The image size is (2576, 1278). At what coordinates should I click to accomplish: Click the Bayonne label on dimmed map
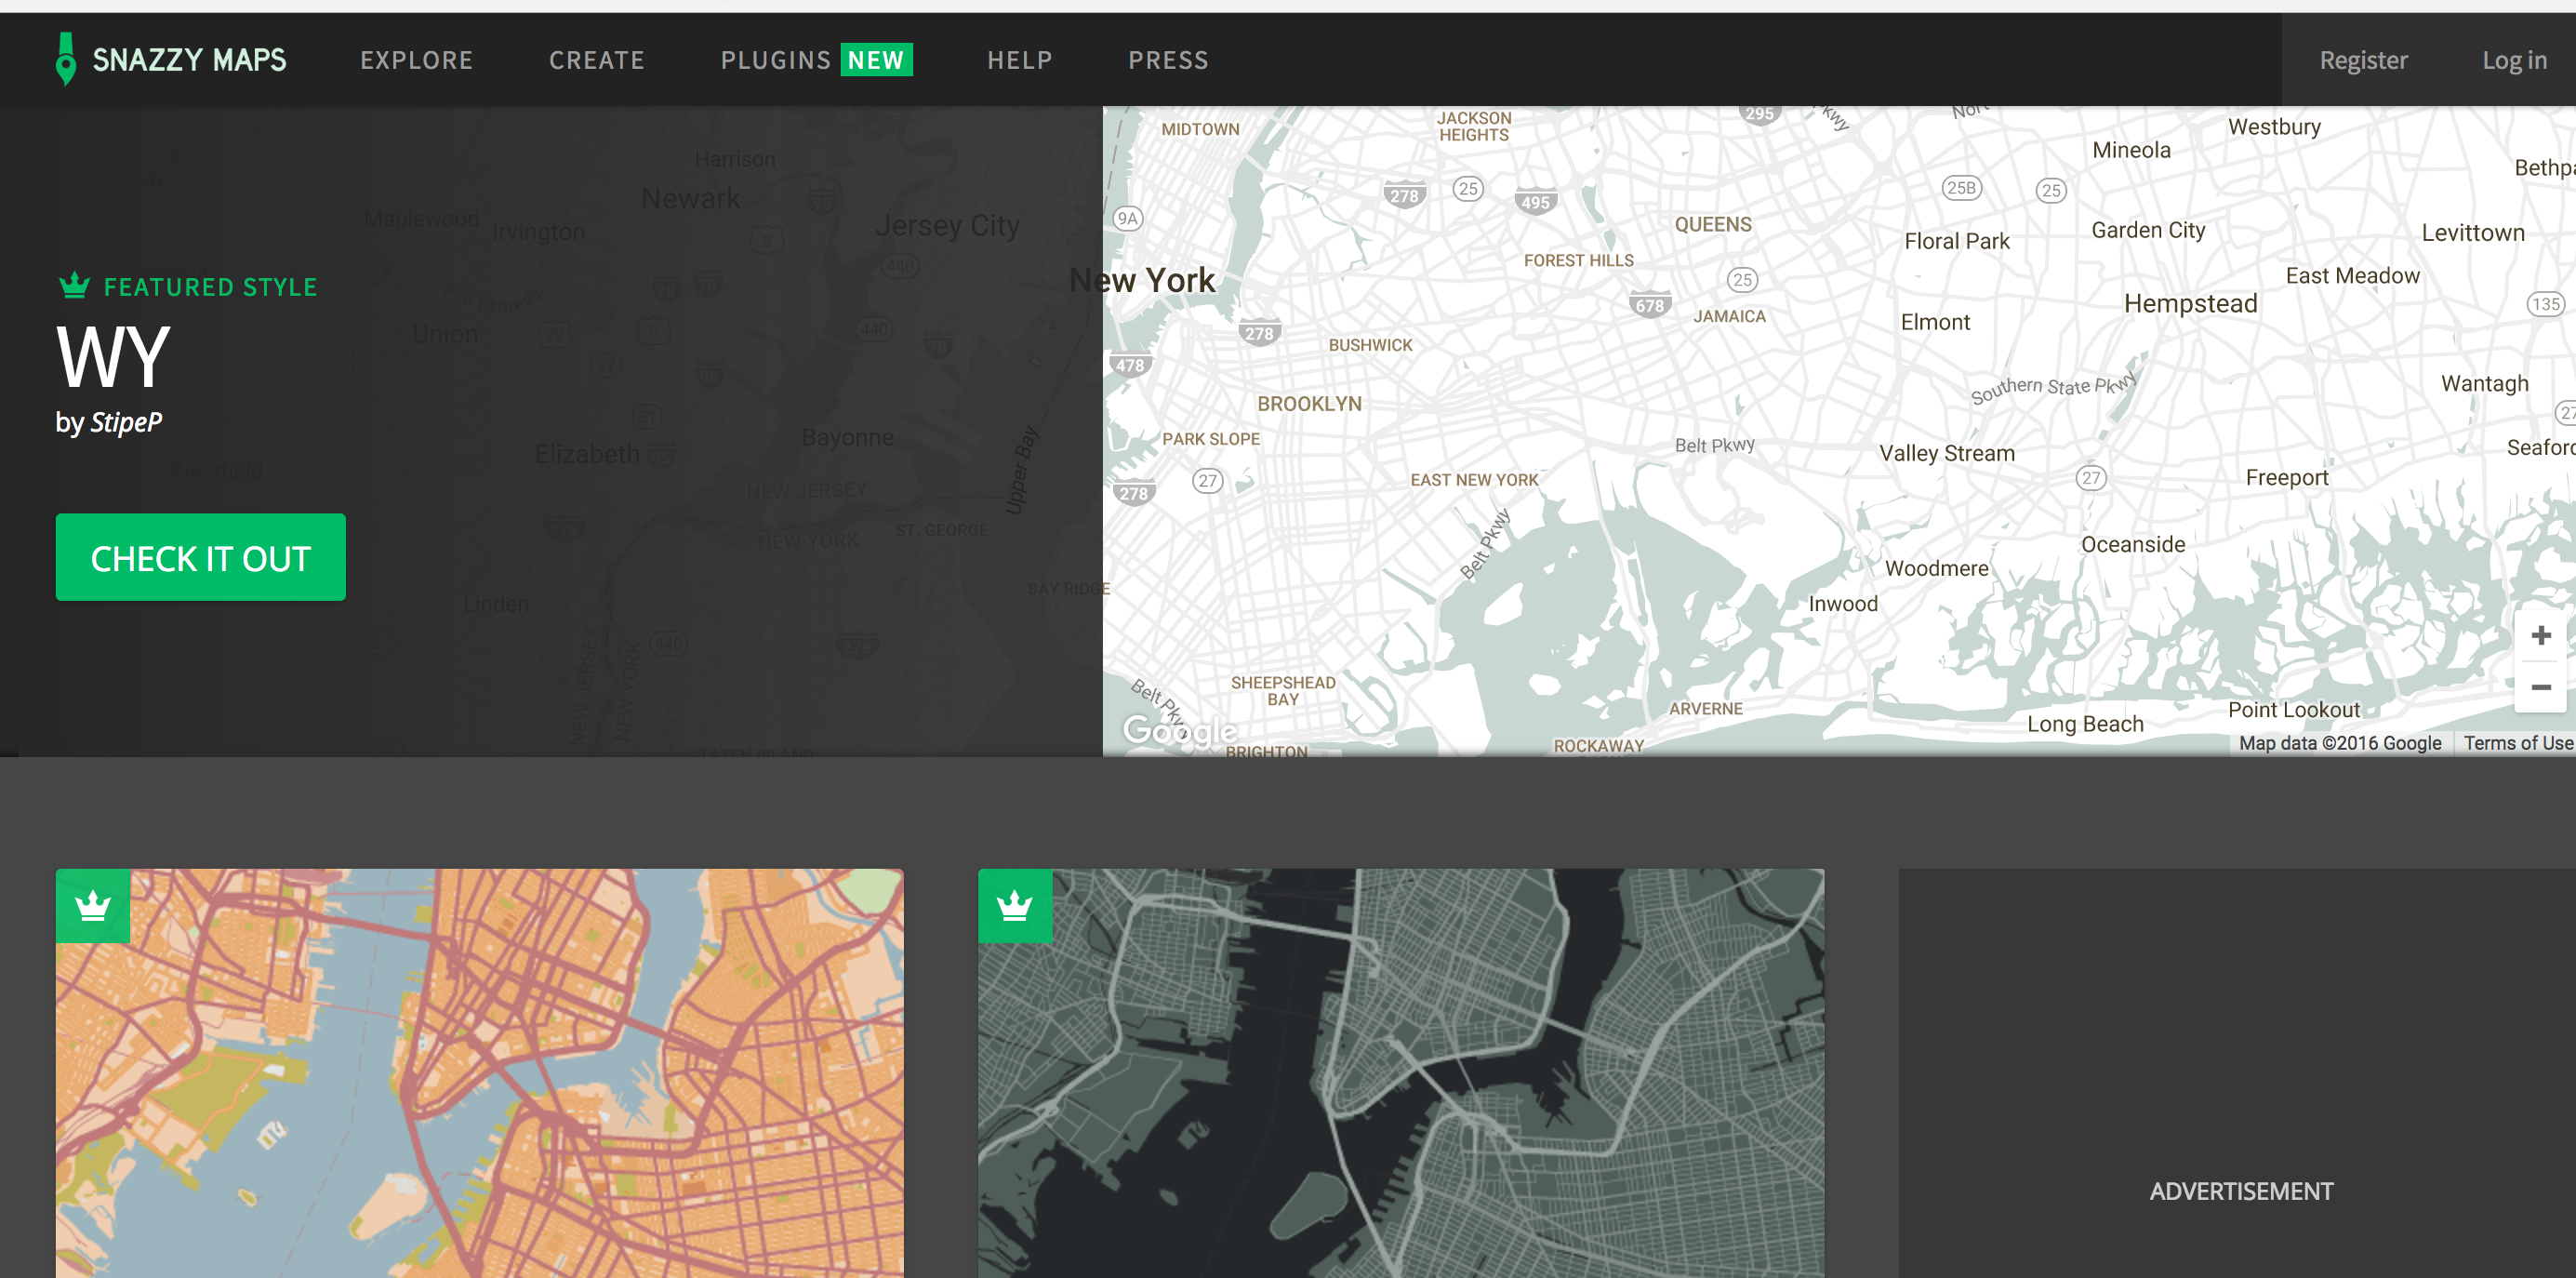(847, 438)
